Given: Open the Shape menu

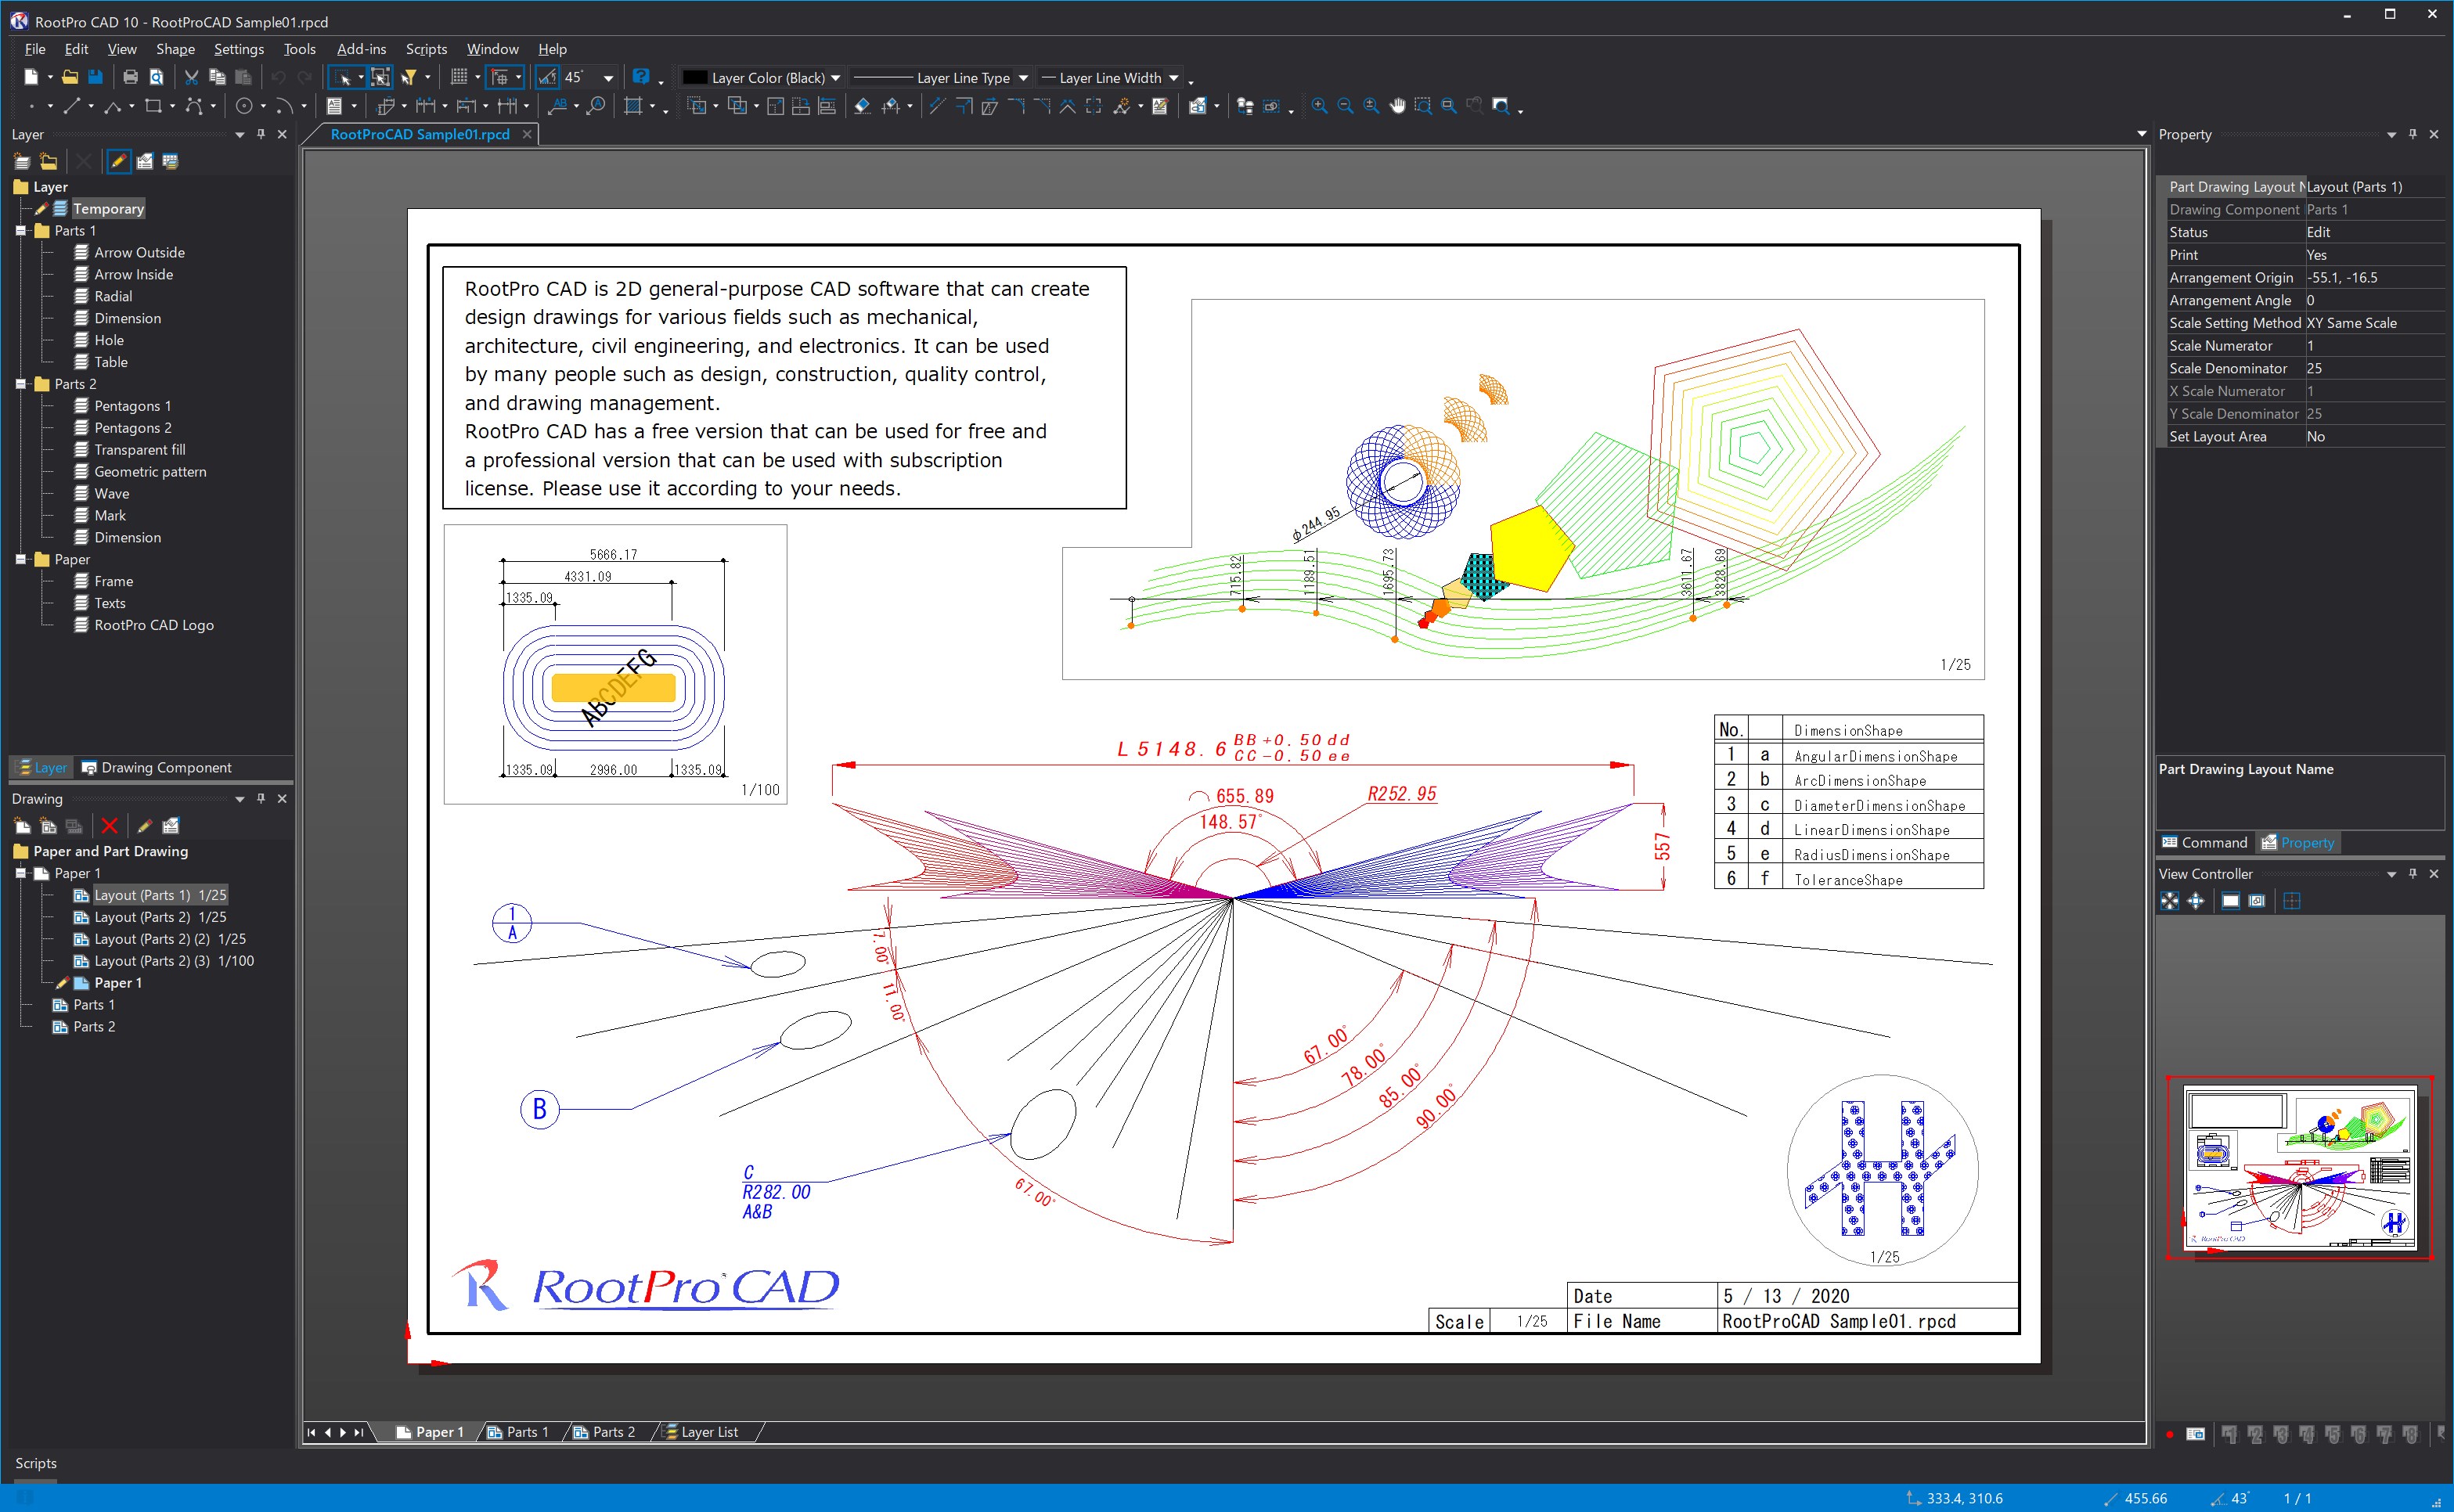Looking at the screenshot, I should (175, 49).
